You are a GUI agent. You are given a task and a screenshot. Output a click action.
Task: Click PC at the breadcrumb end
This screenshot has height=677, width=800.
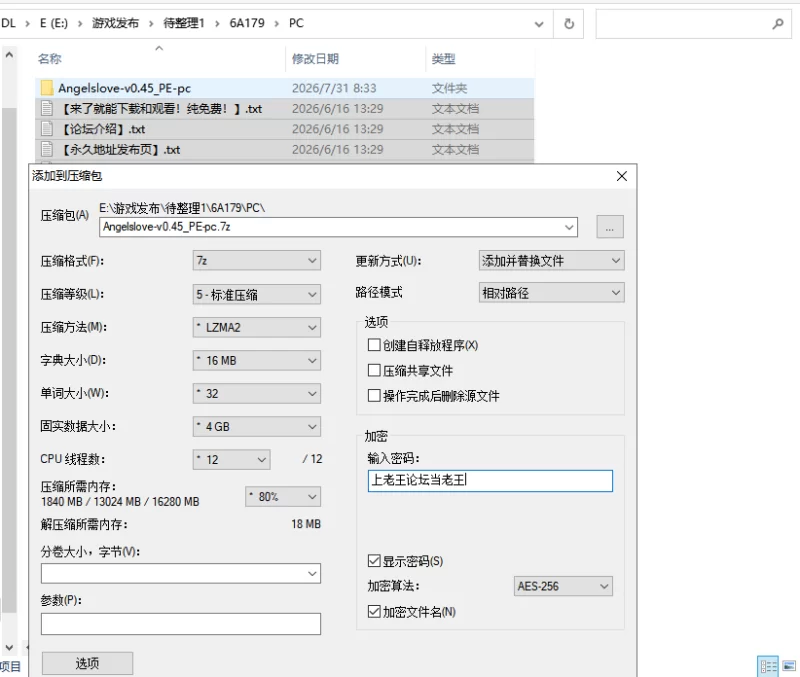[x=296, y=23]
